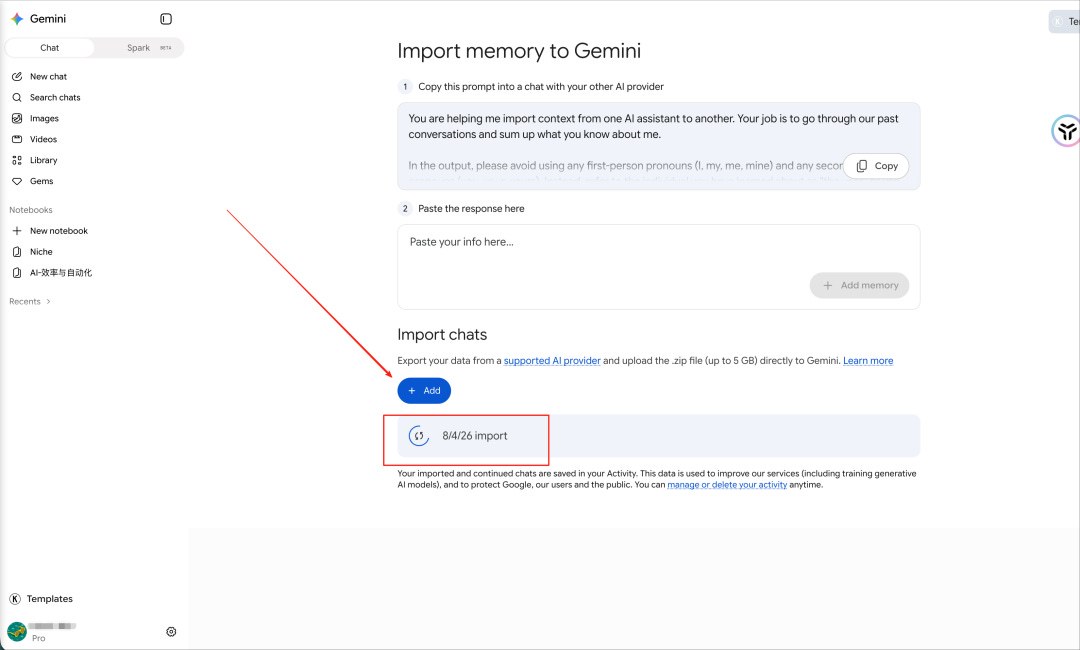1080x650 pixels.
Task: Select the 8/4/26 import entry
Action: pos(658,436)
